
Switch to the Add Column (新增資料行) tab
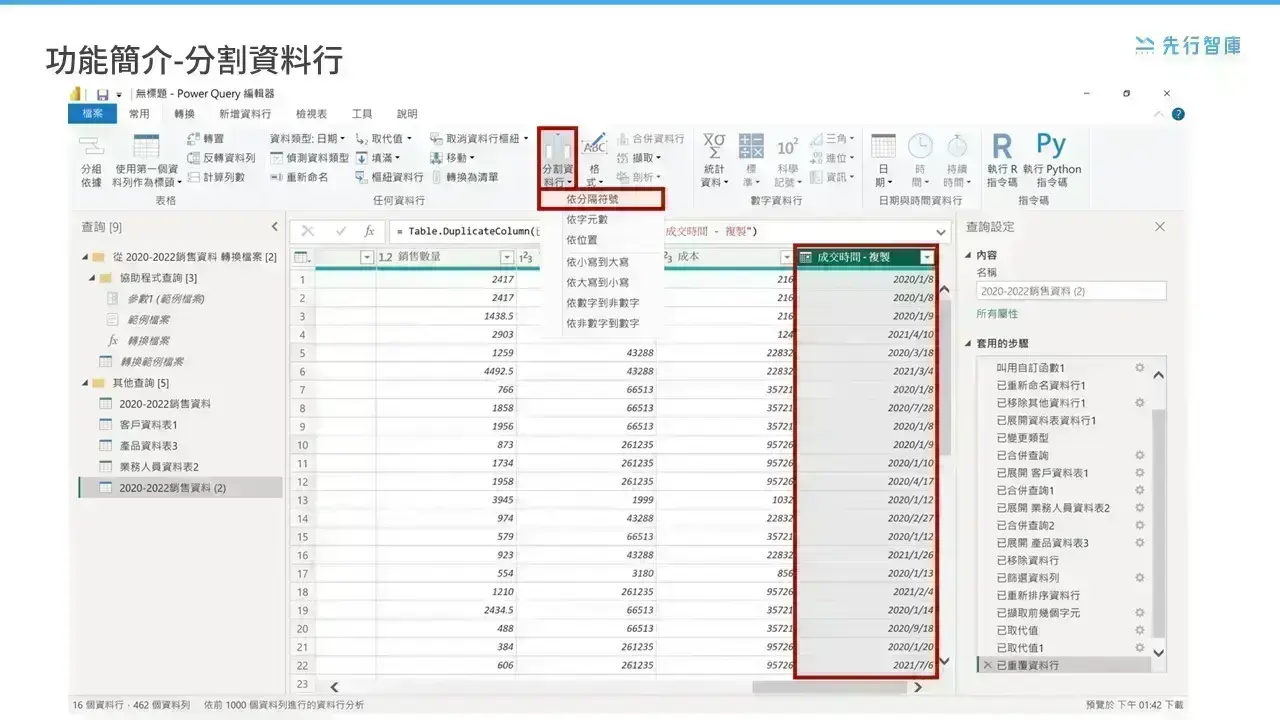point(245,114)
